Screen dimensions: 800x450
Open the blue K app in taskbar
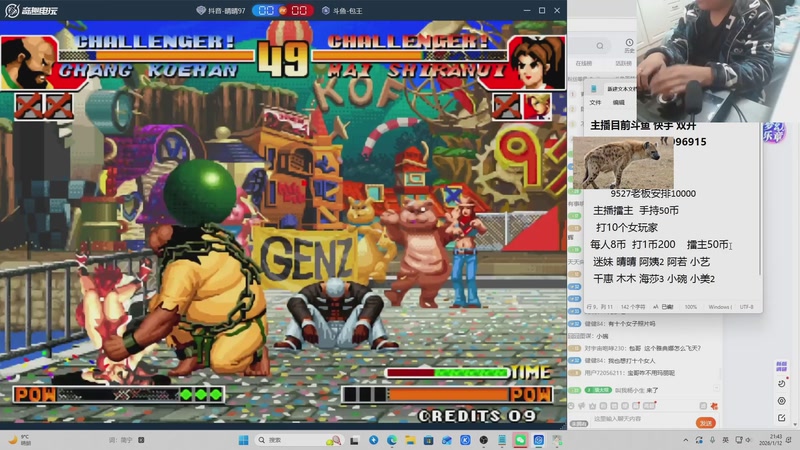point(465,440)
